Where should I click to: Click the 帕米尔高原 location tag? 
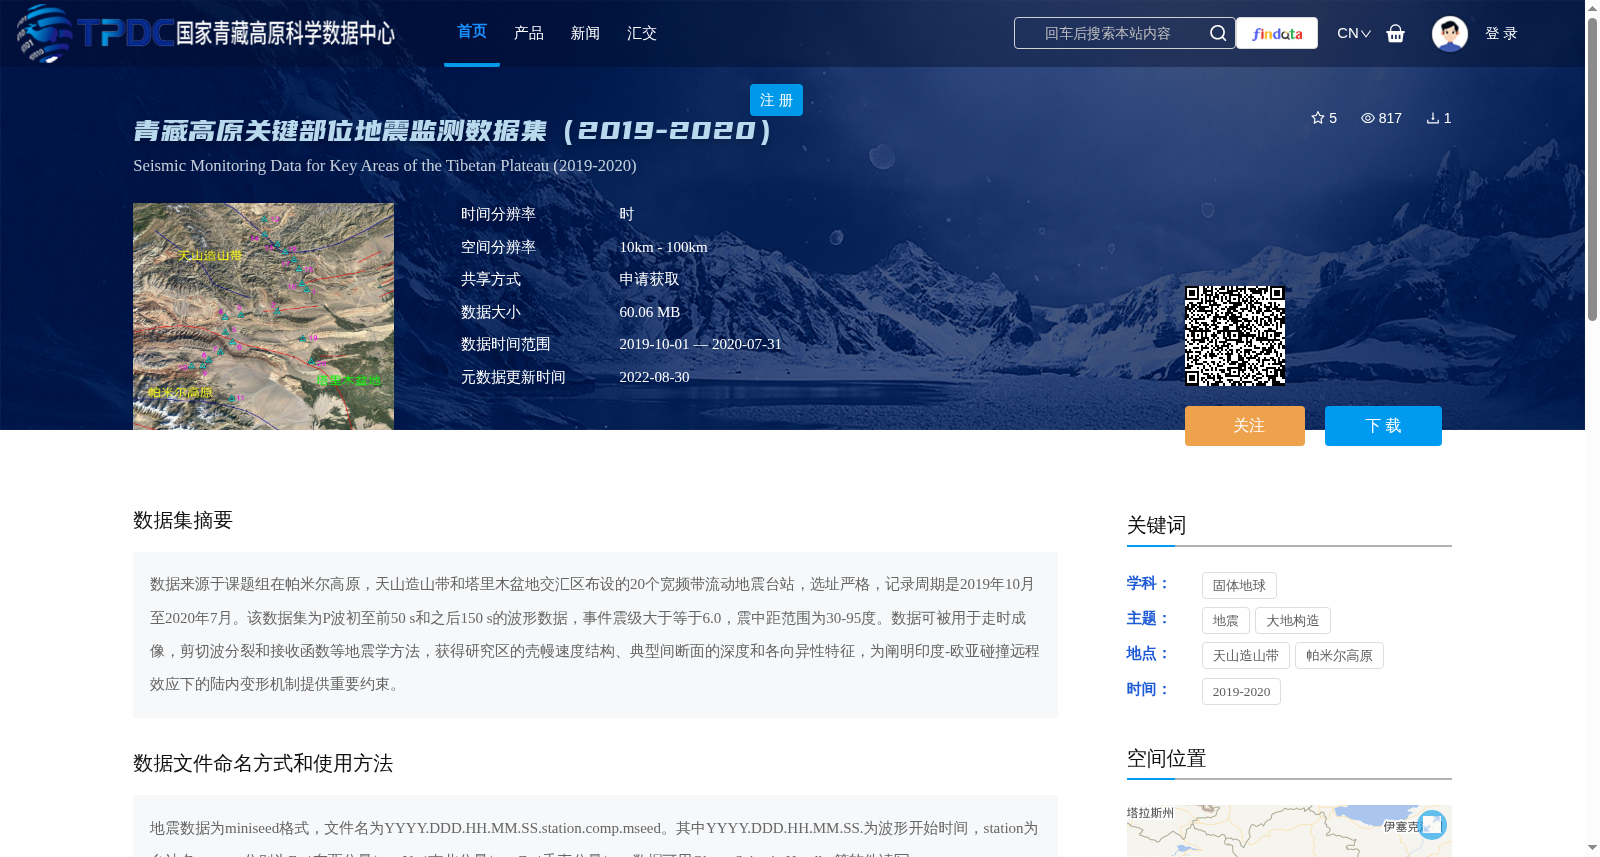coord(1339,656)
